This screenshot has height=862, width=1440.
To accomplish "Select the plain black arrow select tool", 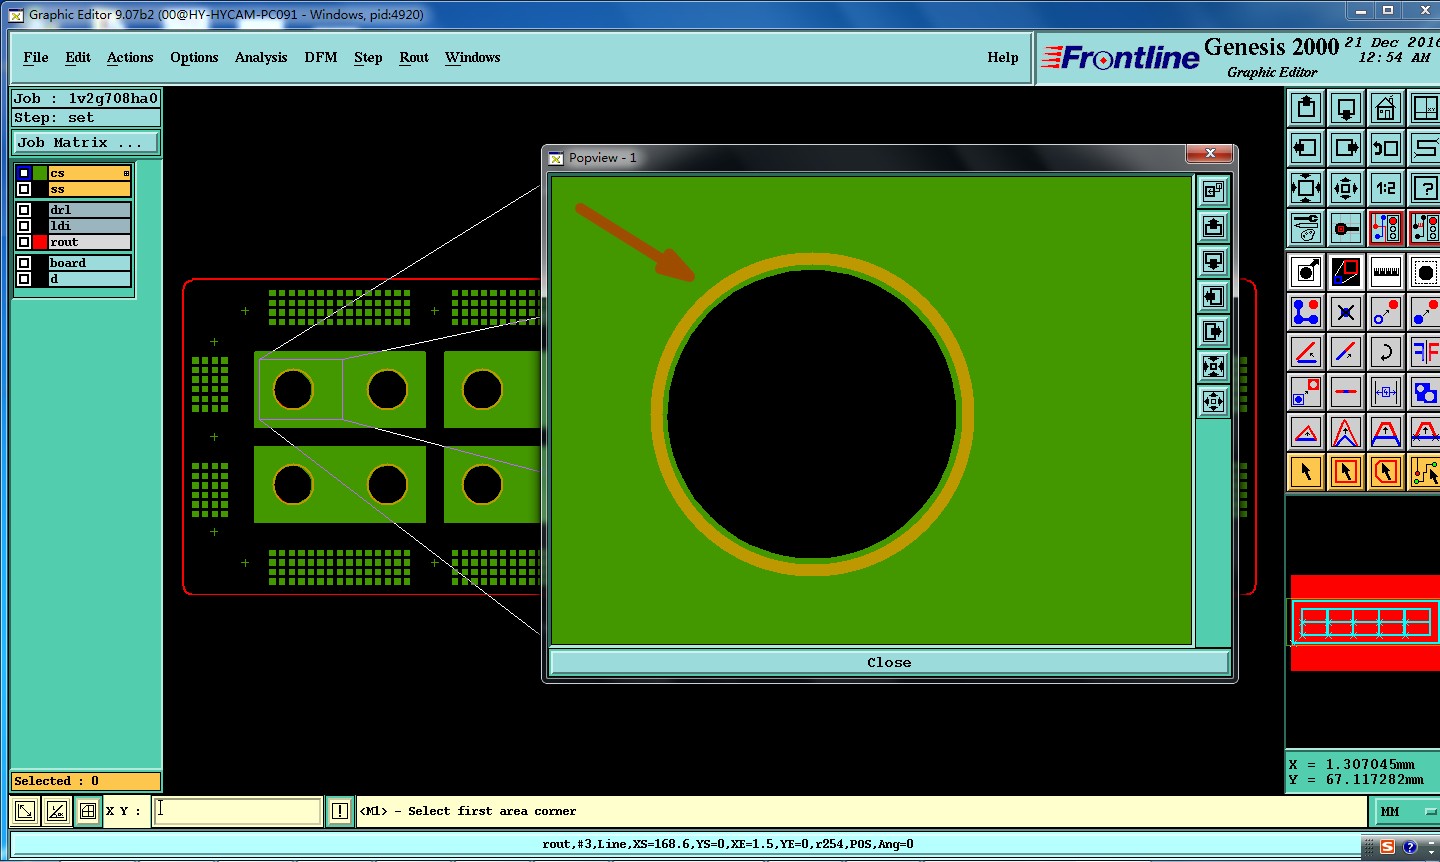I will 1306,472.
